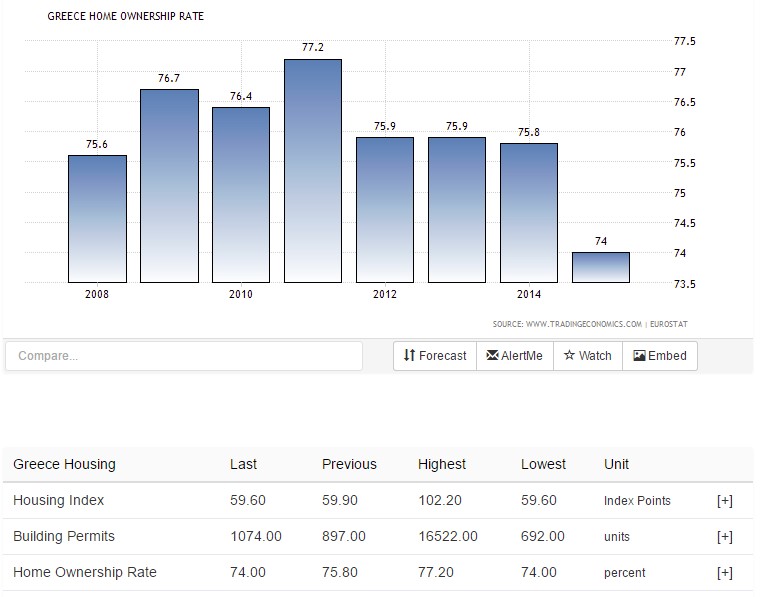Select the 76.7 bar for 2009
This screenshot has height=597, width=768.
(x=169, y=186)
